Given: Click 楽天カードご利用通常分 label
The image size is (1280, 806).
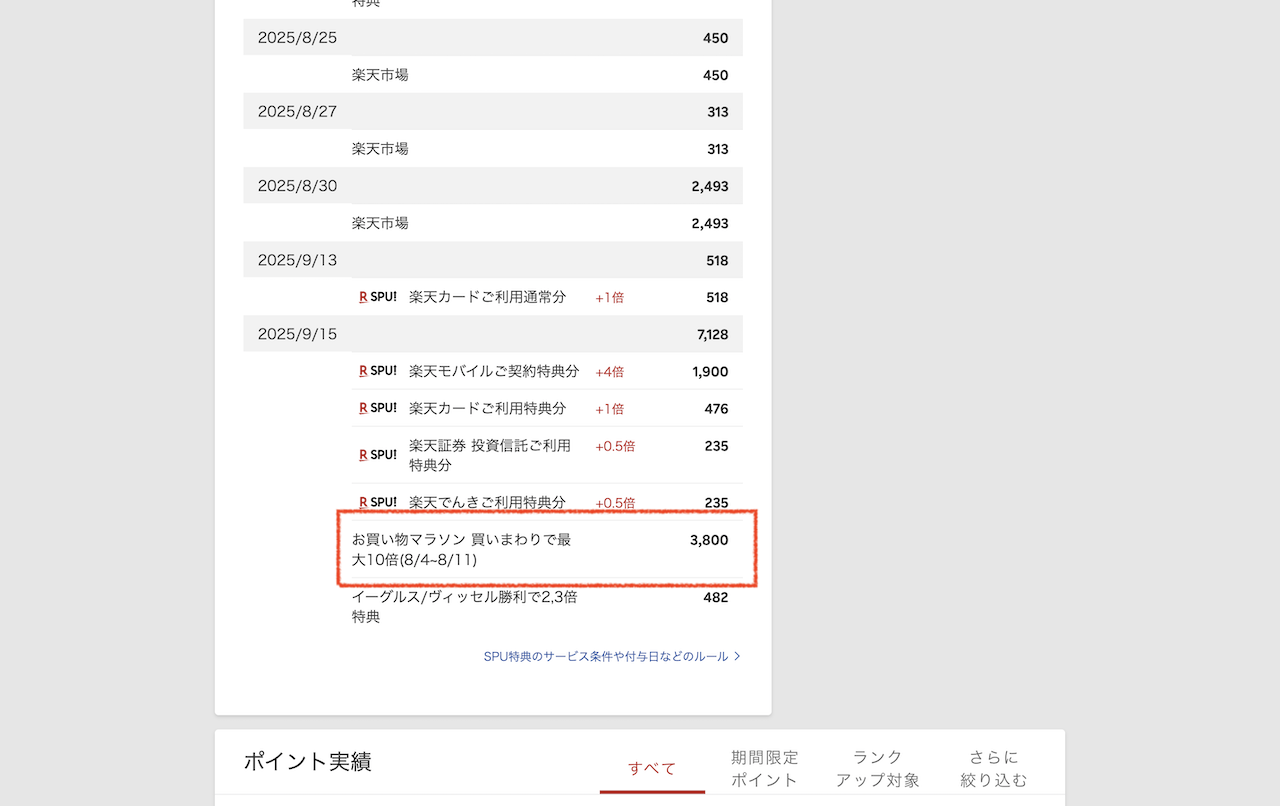Looking at the screenshot, I should [x=488, y=297].
